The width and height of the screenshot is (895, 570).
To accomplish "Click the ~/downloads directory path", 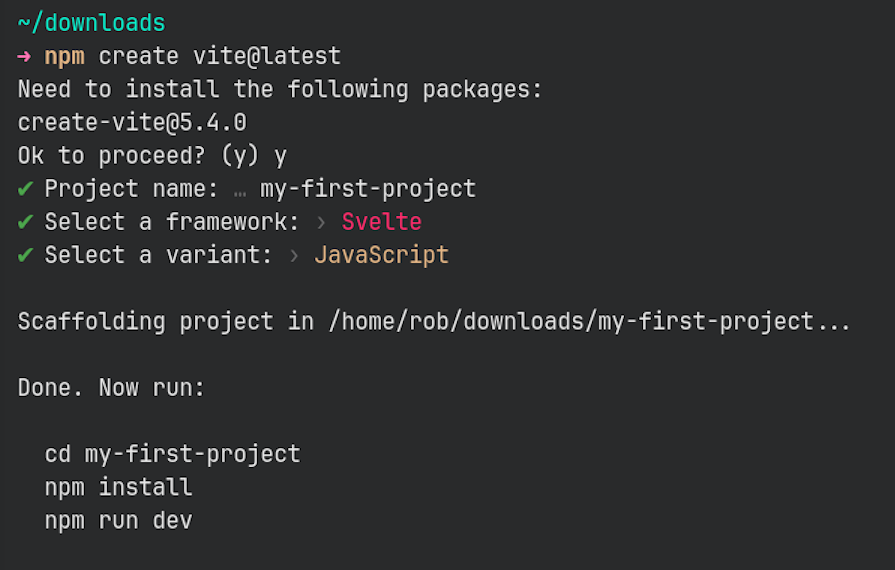I will point(91,23).
